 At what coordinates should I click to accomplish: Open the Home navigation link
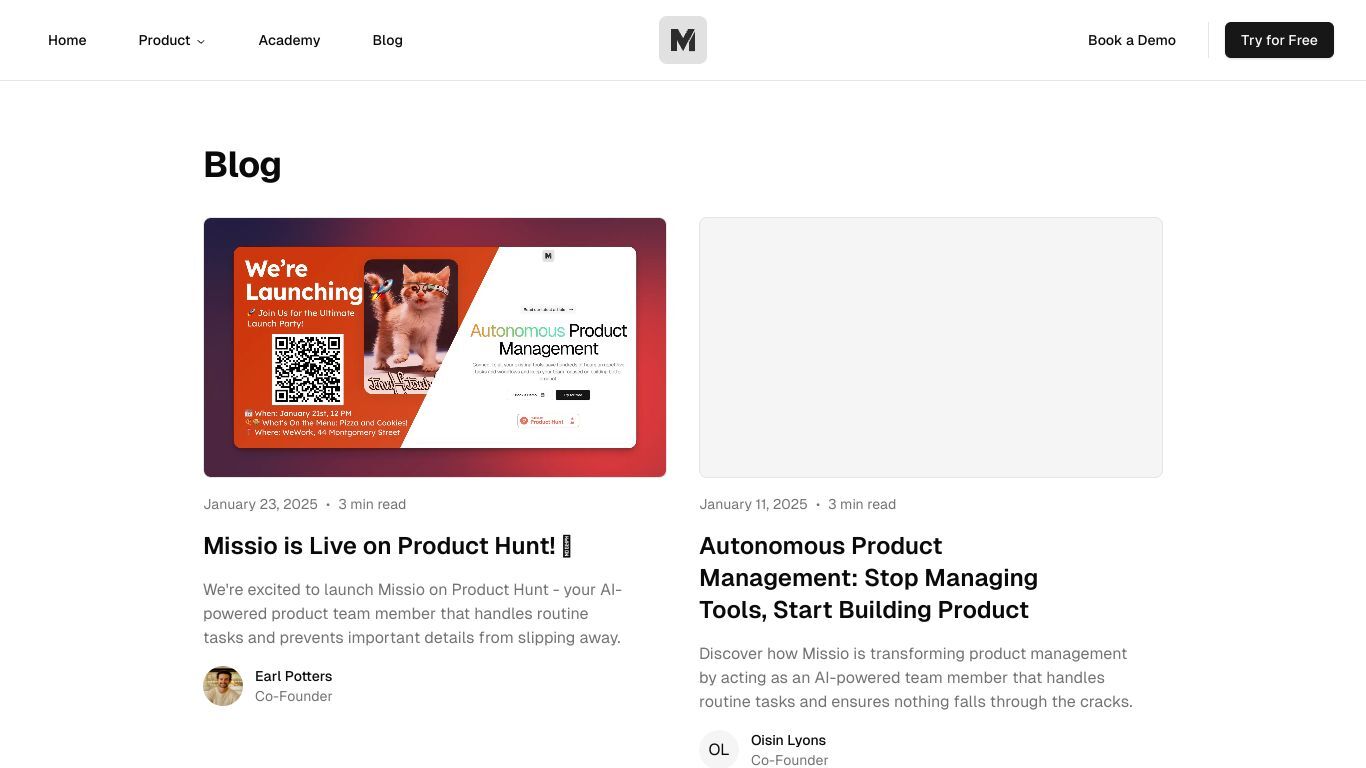coord(67,40)
